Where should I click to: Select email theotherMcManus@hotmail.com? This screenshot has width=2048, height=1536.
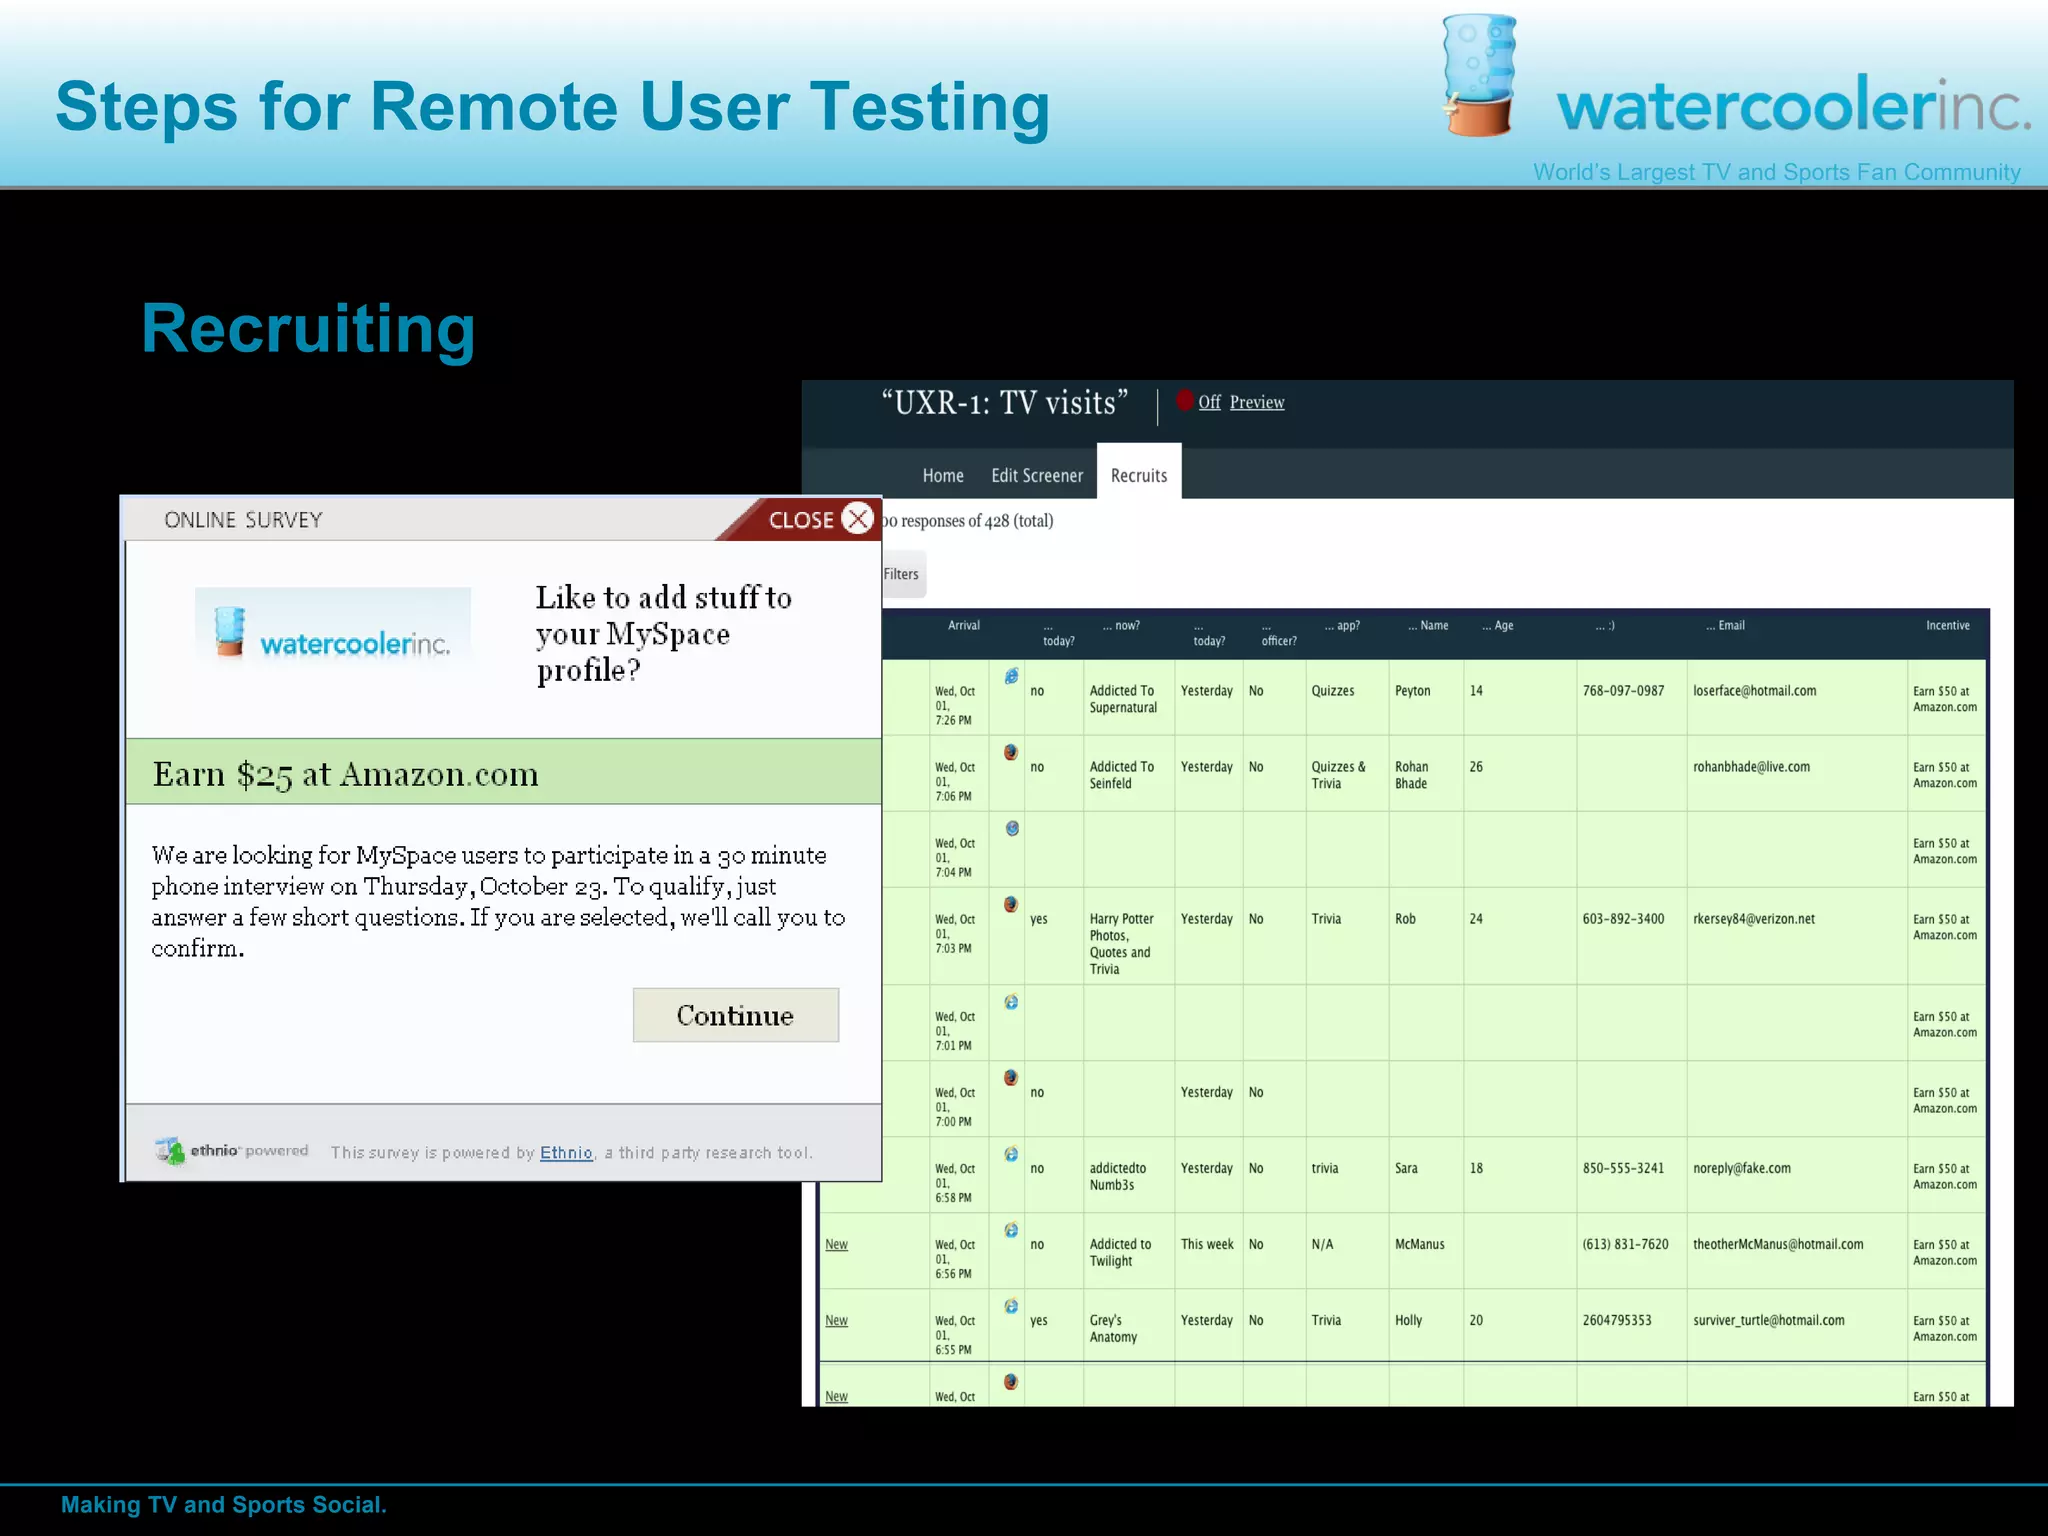1779,1244
